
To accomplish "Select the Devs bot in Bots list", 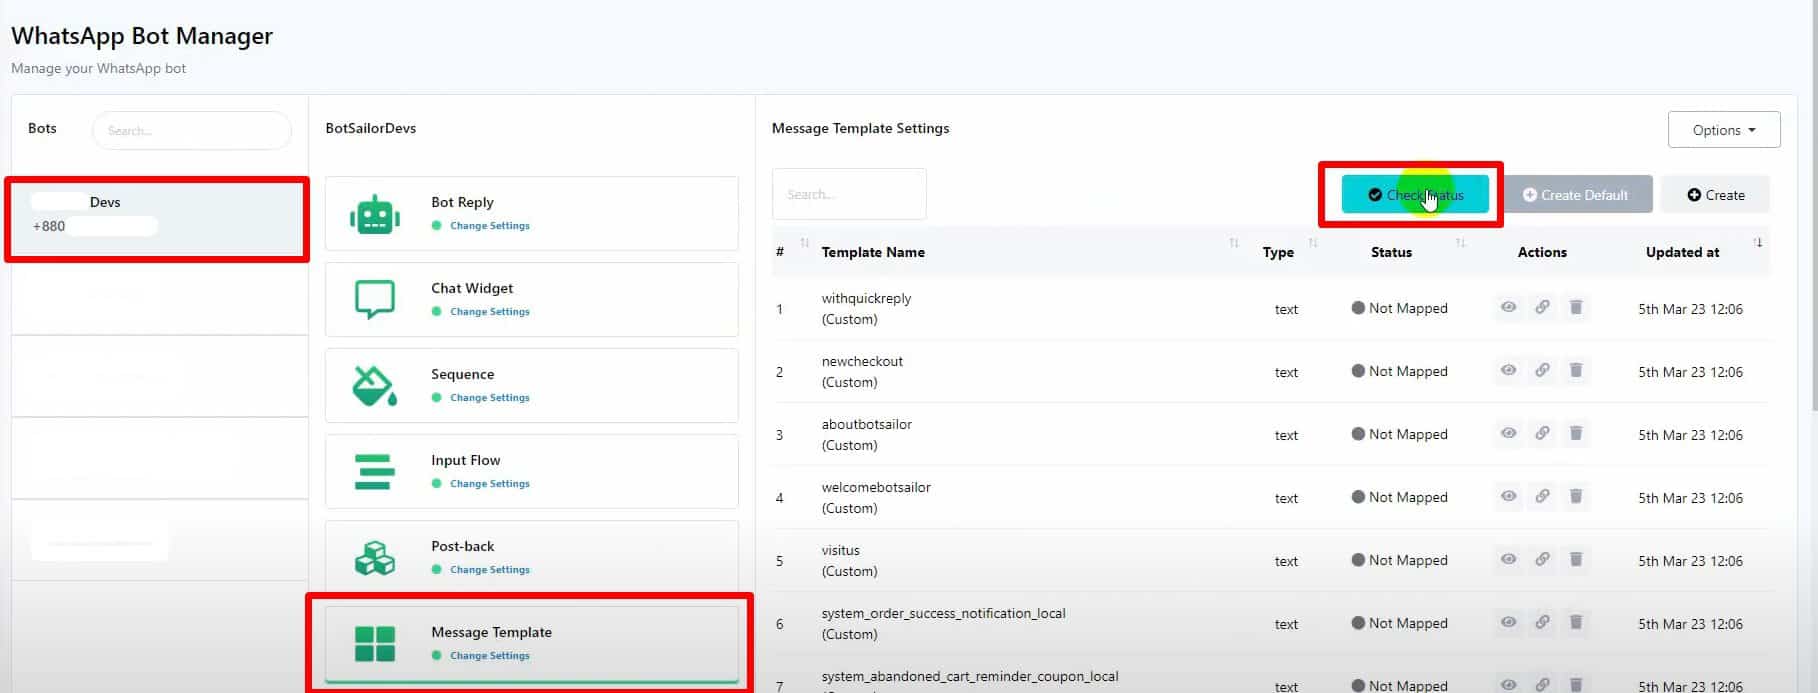I will point(157,214).
